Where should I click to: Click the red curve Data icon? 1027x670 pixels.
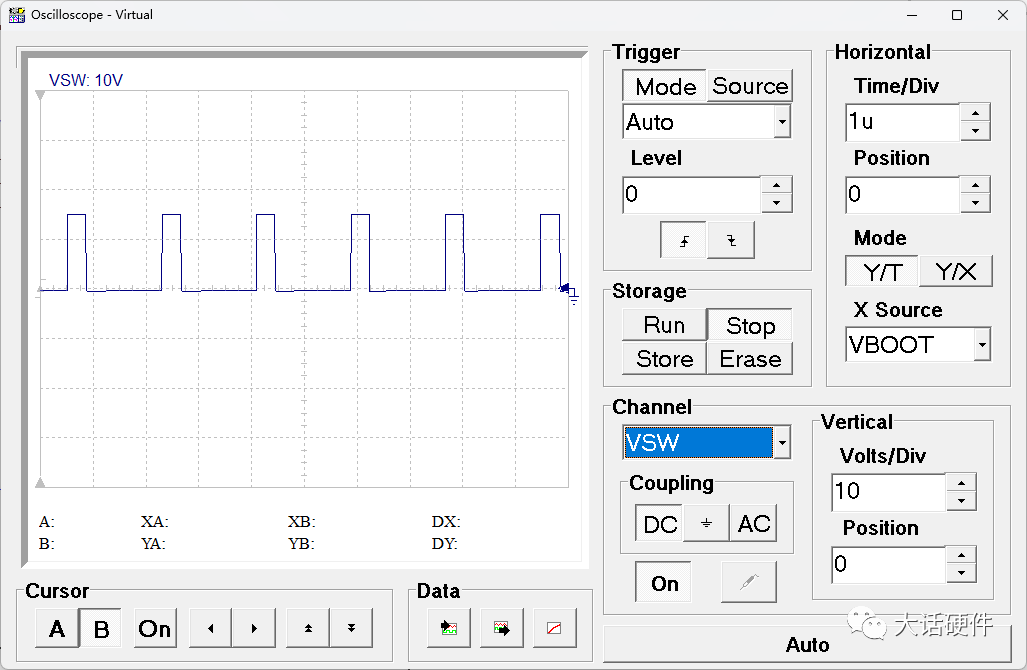554,628
